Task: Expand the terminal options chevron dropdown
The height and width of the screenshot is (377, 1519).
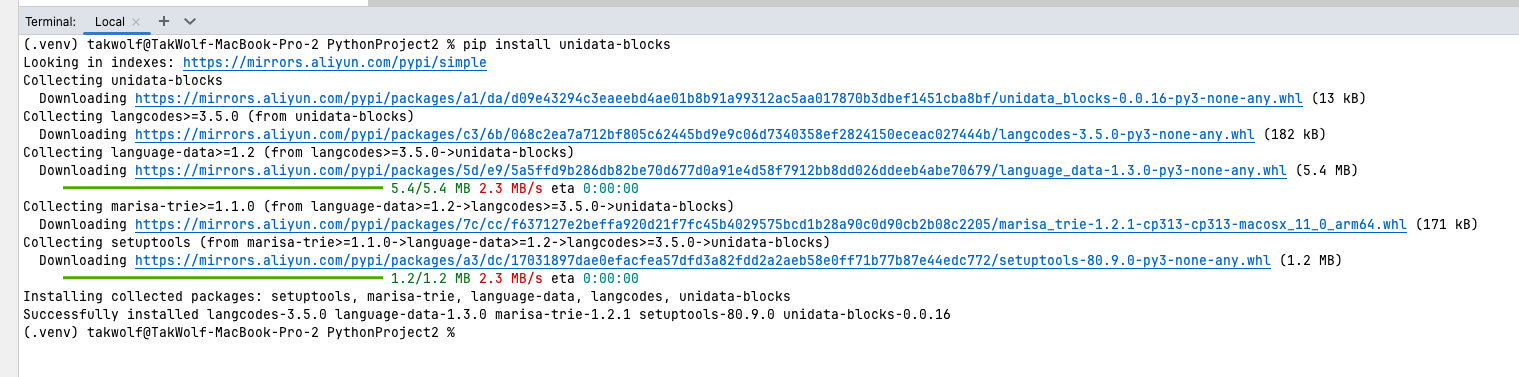Action: tap(190, 21)
